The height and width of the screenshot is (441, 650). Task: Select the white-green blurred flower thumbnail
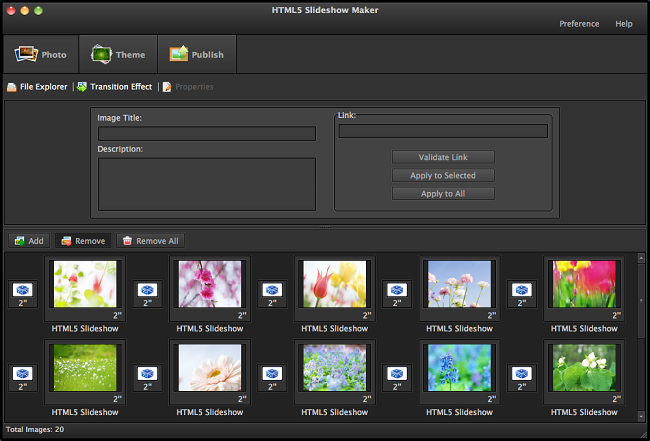tap(85, 284)
